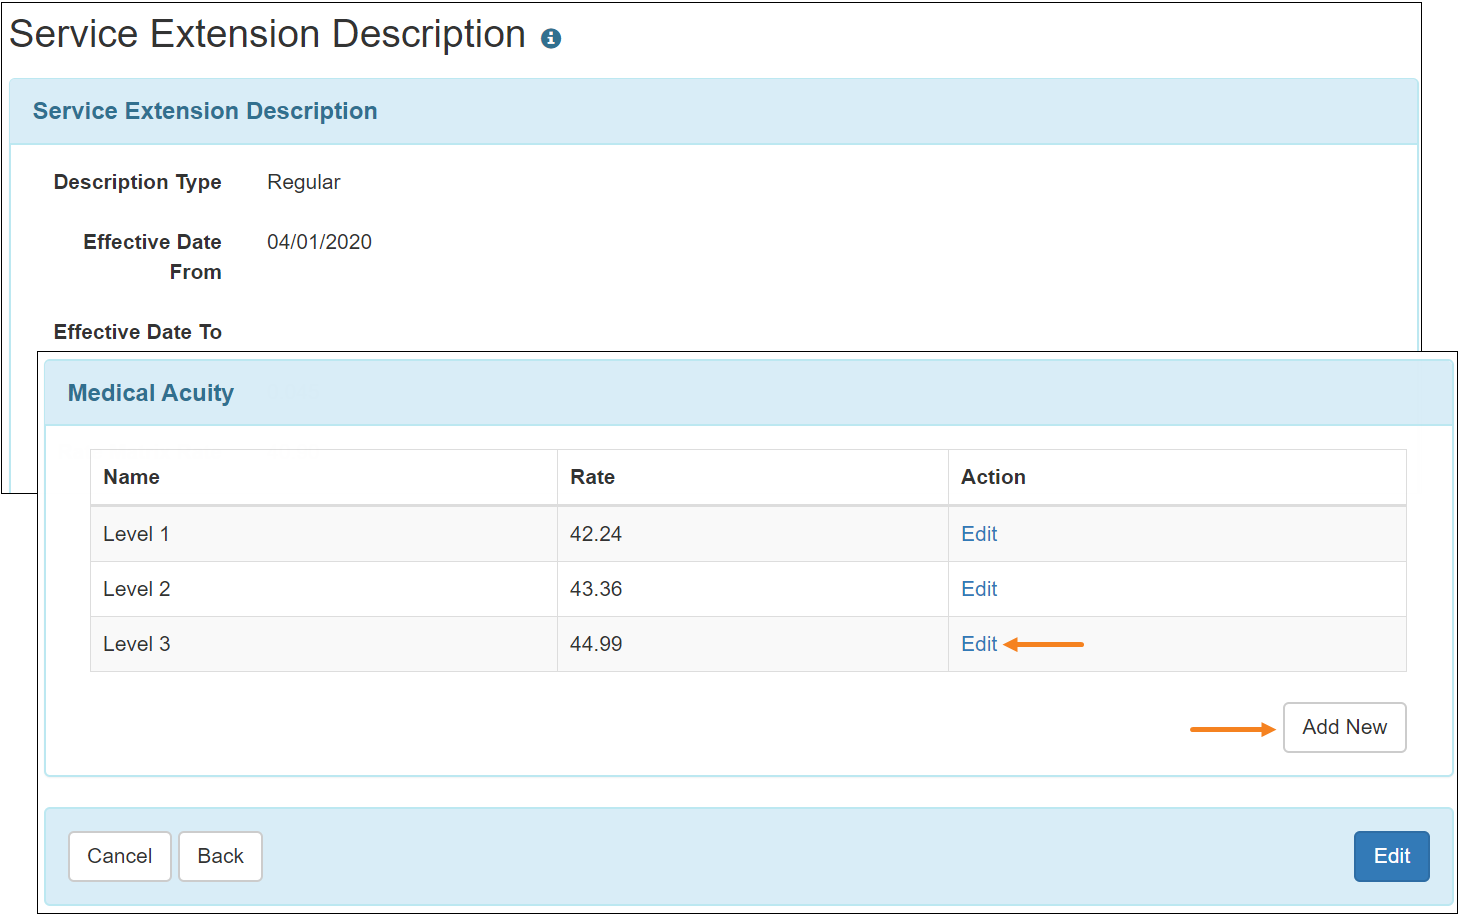The height and width of the screenshot is (916, 1461).
Task: Click the 43.36 rate value
Action: [596, 589]
